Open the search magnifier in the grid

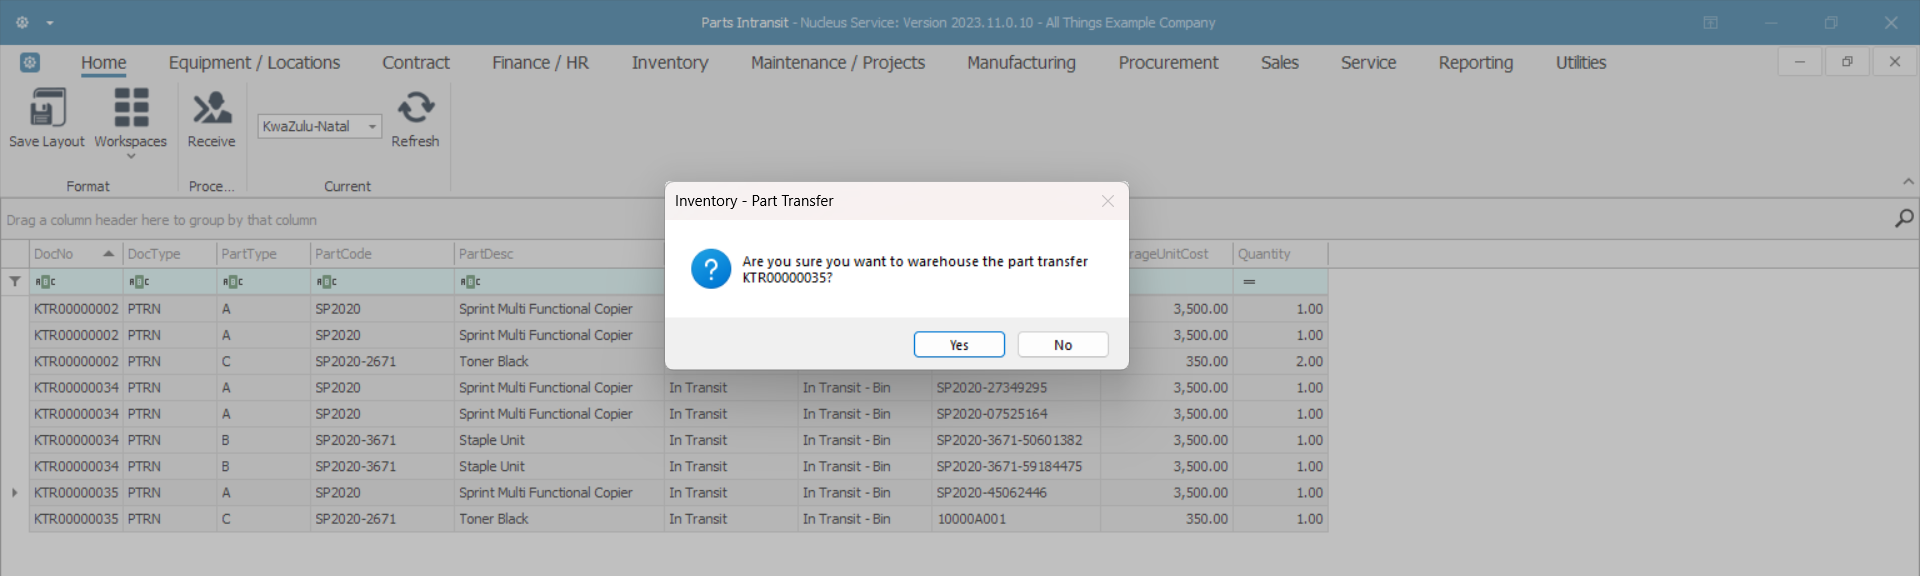(1904, 218)
